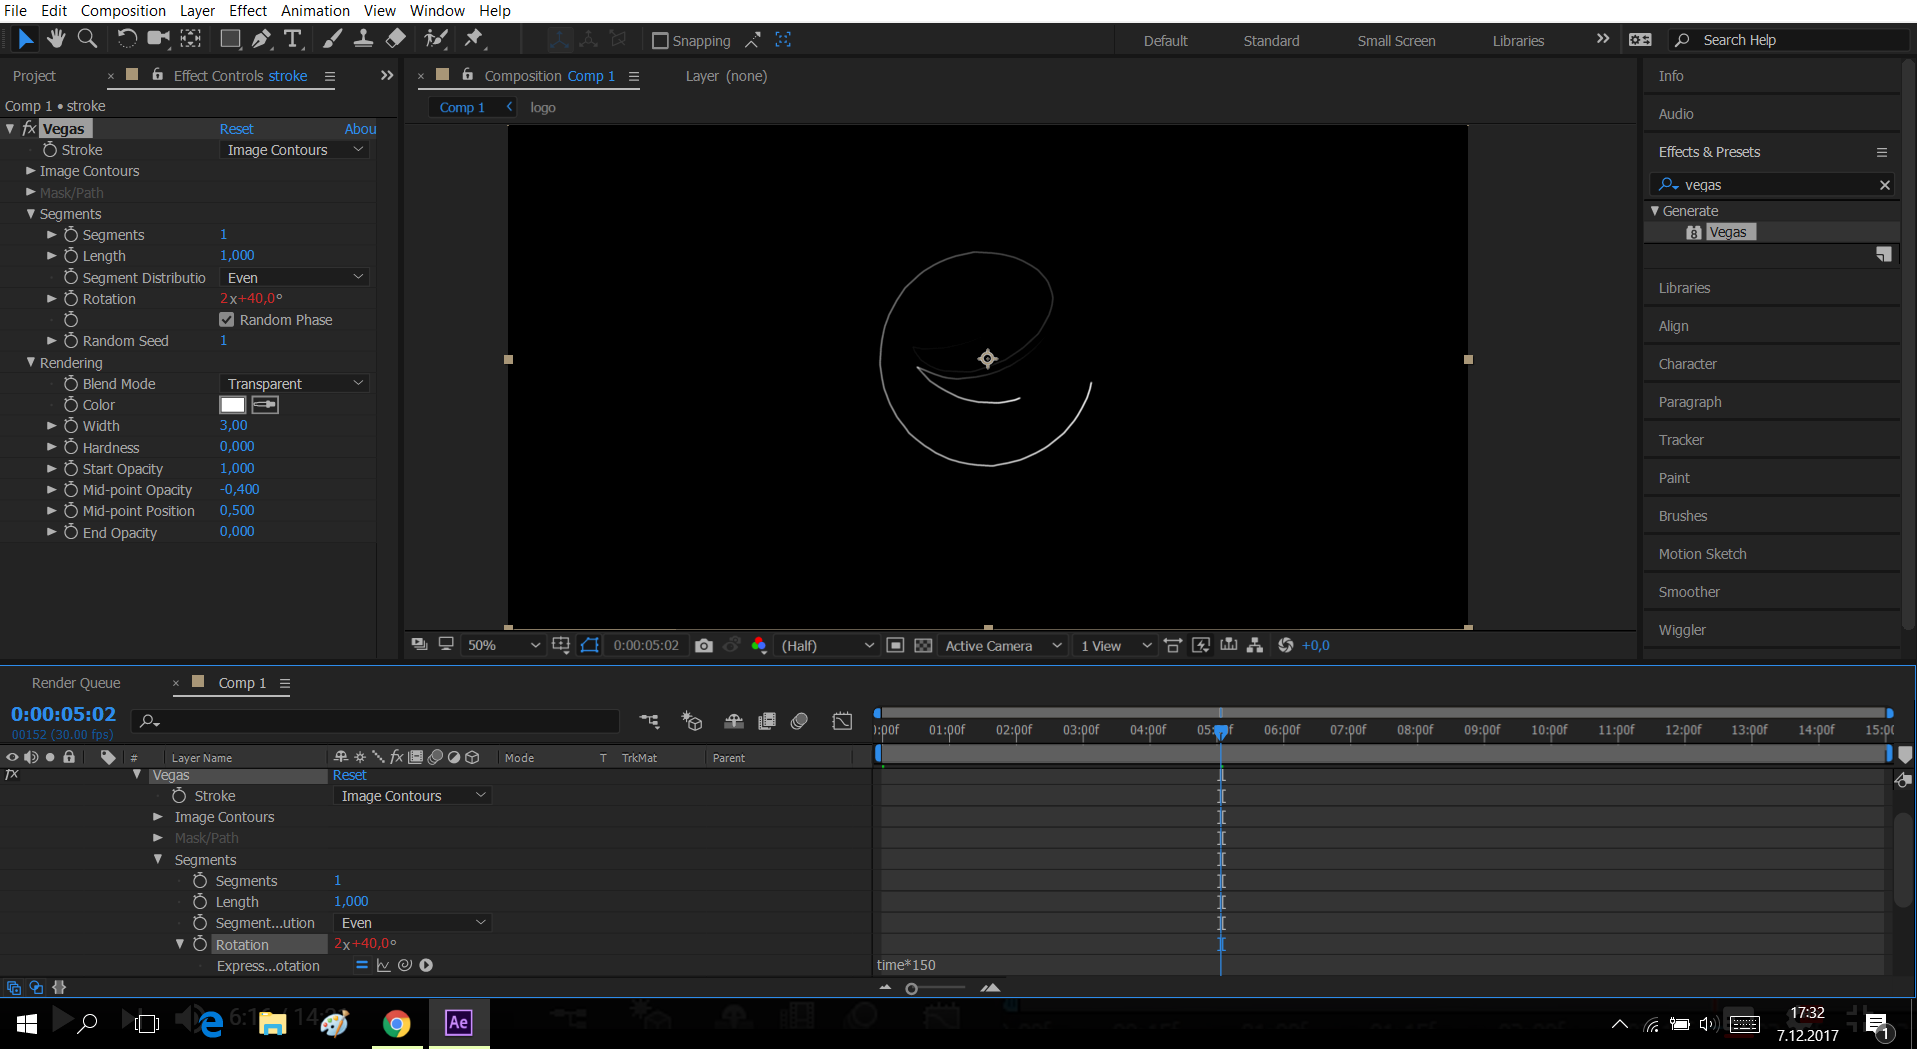Select the Selection arrow tool

25,39
